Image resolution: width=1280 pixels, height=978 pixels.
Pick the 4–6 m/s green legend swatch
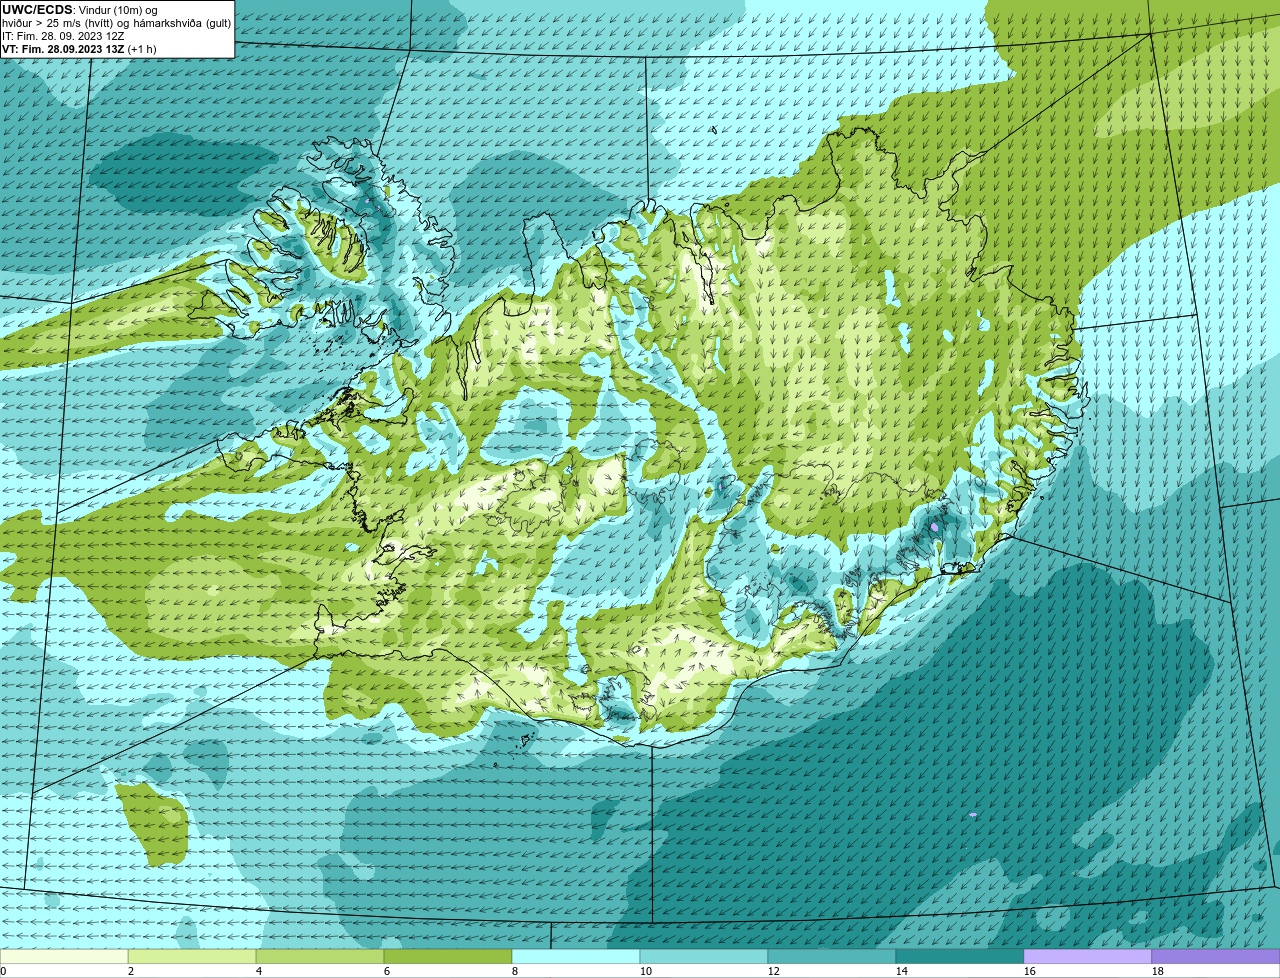pos(320,956)
